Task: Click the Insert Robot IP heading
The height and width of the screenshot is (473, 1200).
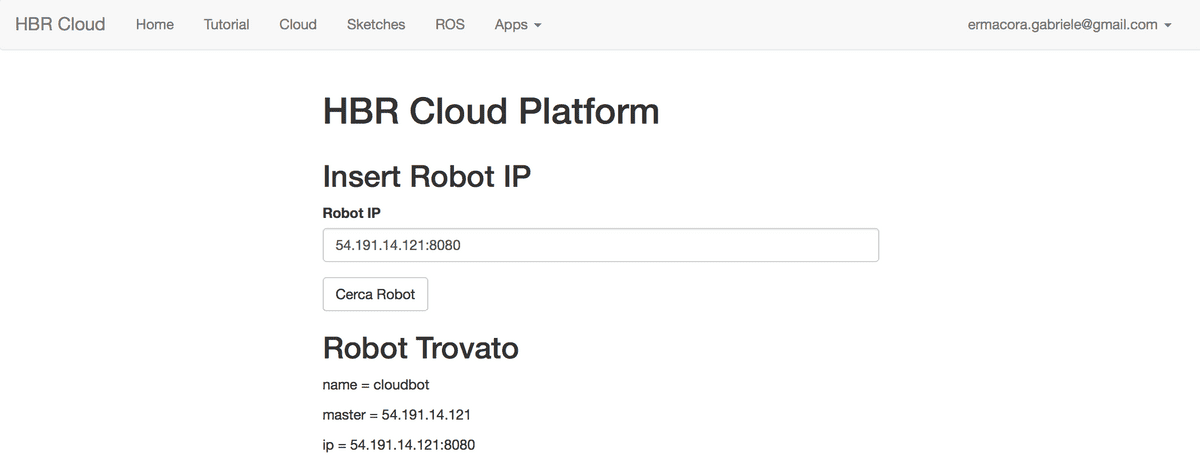Action: pyautogui.click(x=426, y=176)
